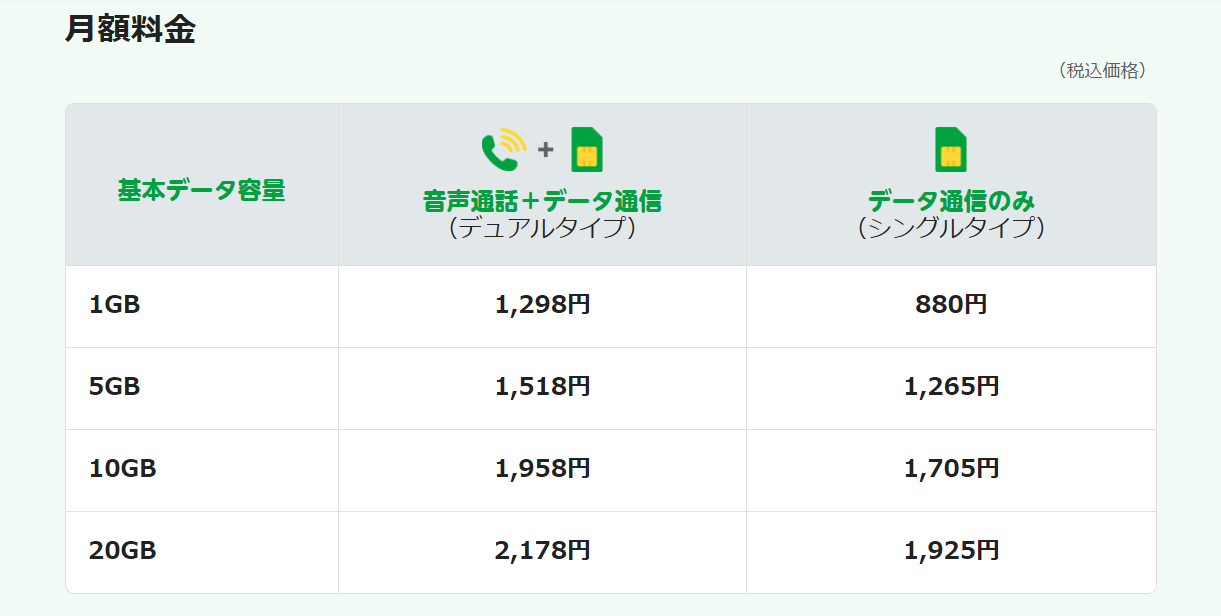Click the plus sign between header icons

click(x=545, y=150)
